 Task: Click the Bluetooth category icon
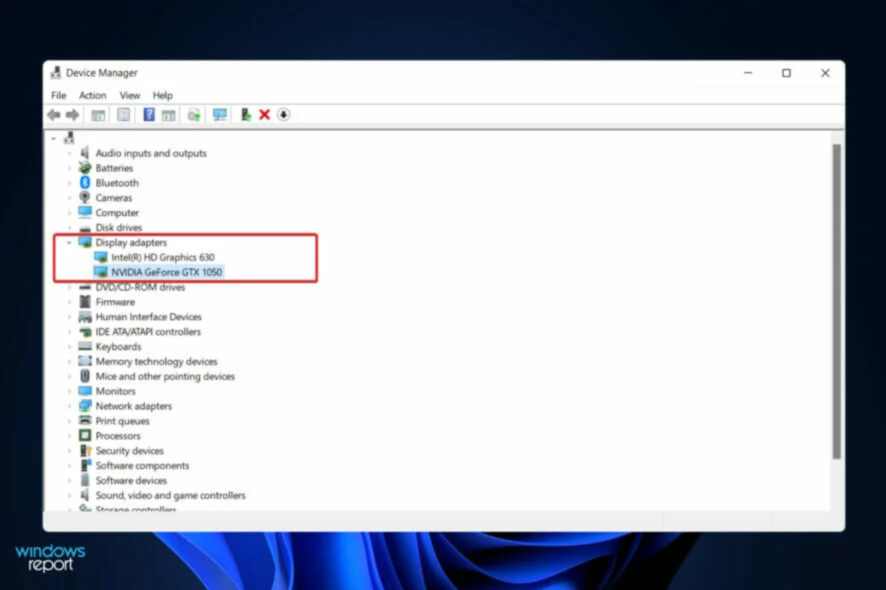85,183
